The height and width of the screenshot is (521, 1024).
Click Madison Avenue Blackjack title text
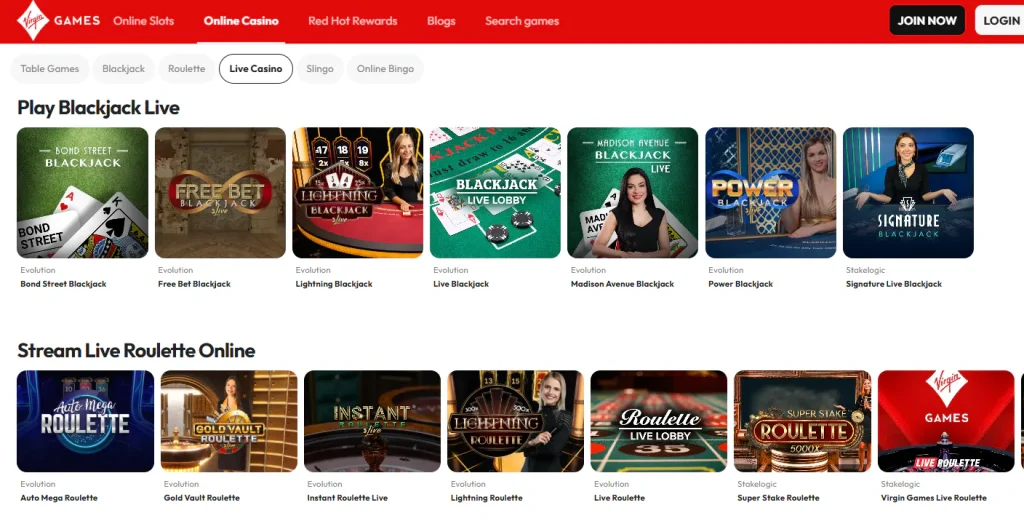tap(622, 284)
